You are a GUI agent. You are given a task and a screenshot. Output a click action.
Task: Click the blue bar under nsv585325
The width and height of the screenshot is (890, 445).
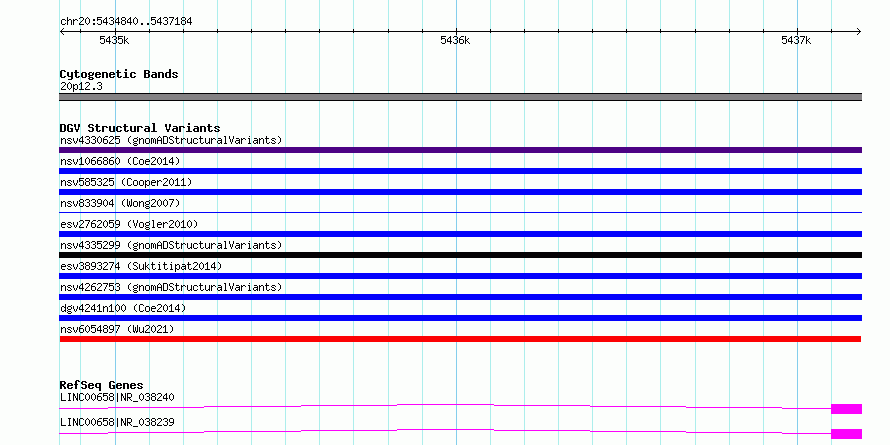point(460,192)
